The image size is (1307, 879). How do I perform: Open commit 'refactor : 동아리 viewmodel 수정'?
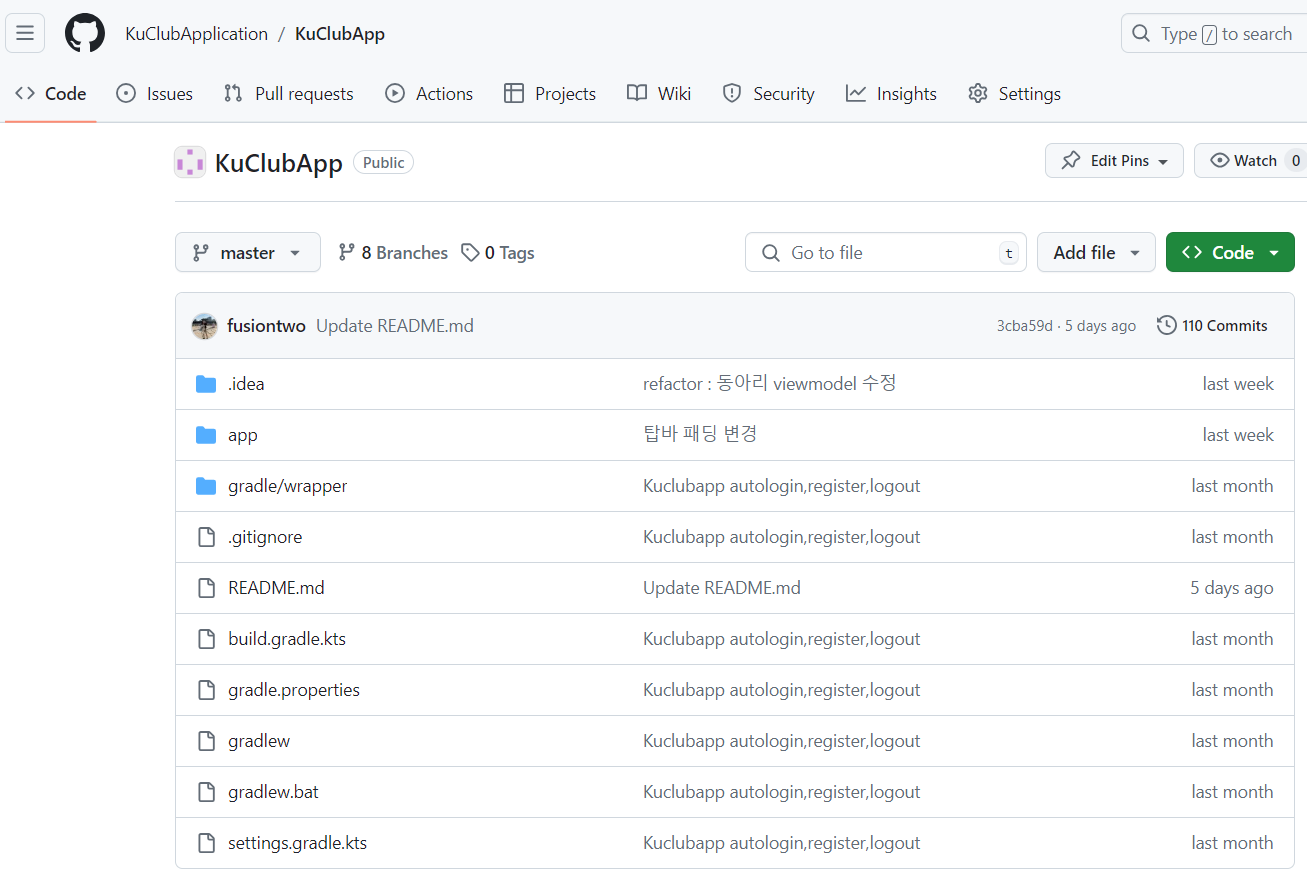pos(769,384)
